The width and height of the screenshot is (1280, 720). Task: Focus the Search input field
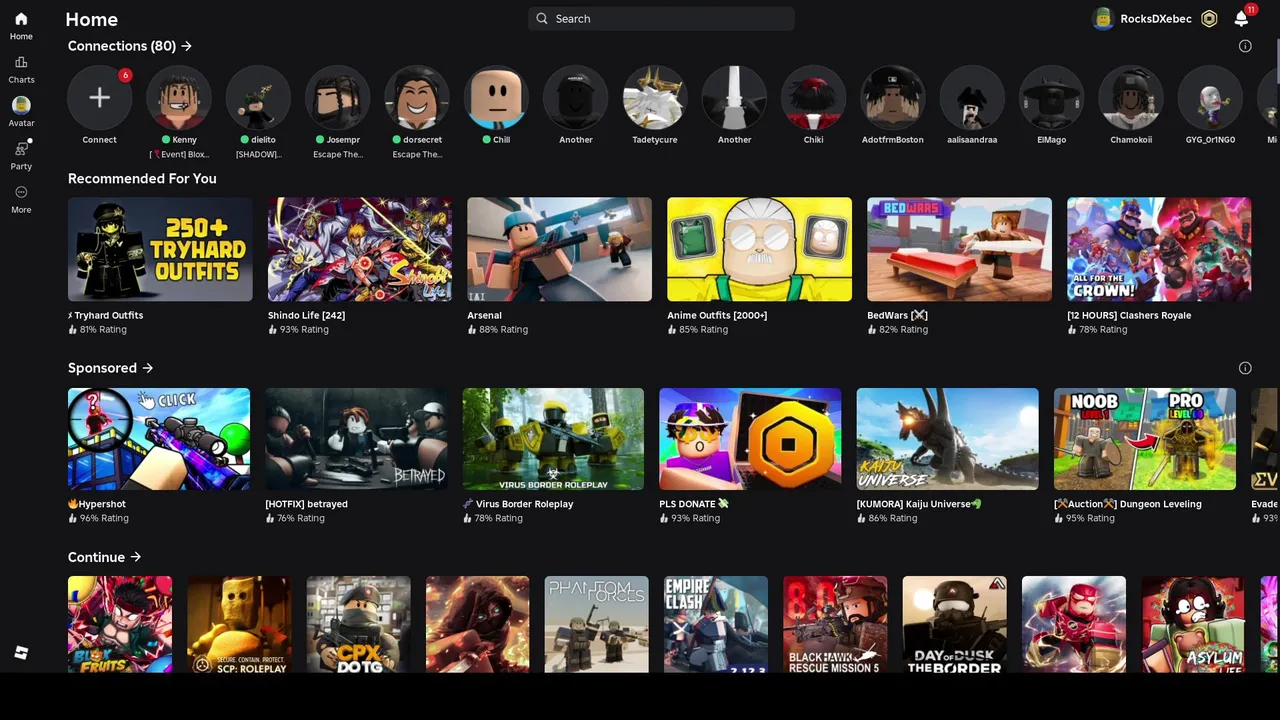(x=661, y=18)
